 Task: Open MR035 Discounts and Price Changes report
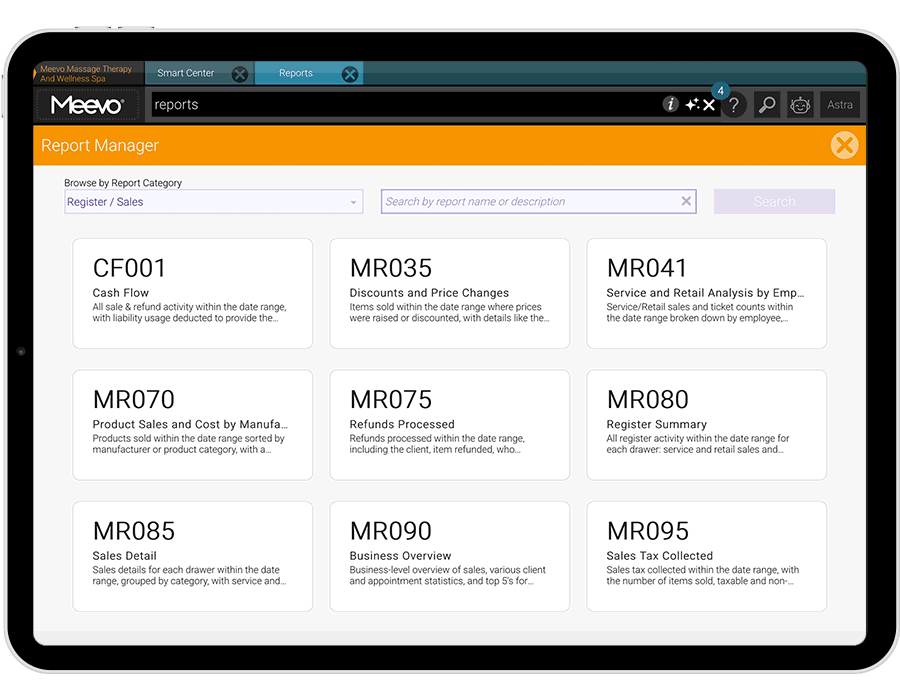pos(449,294)
